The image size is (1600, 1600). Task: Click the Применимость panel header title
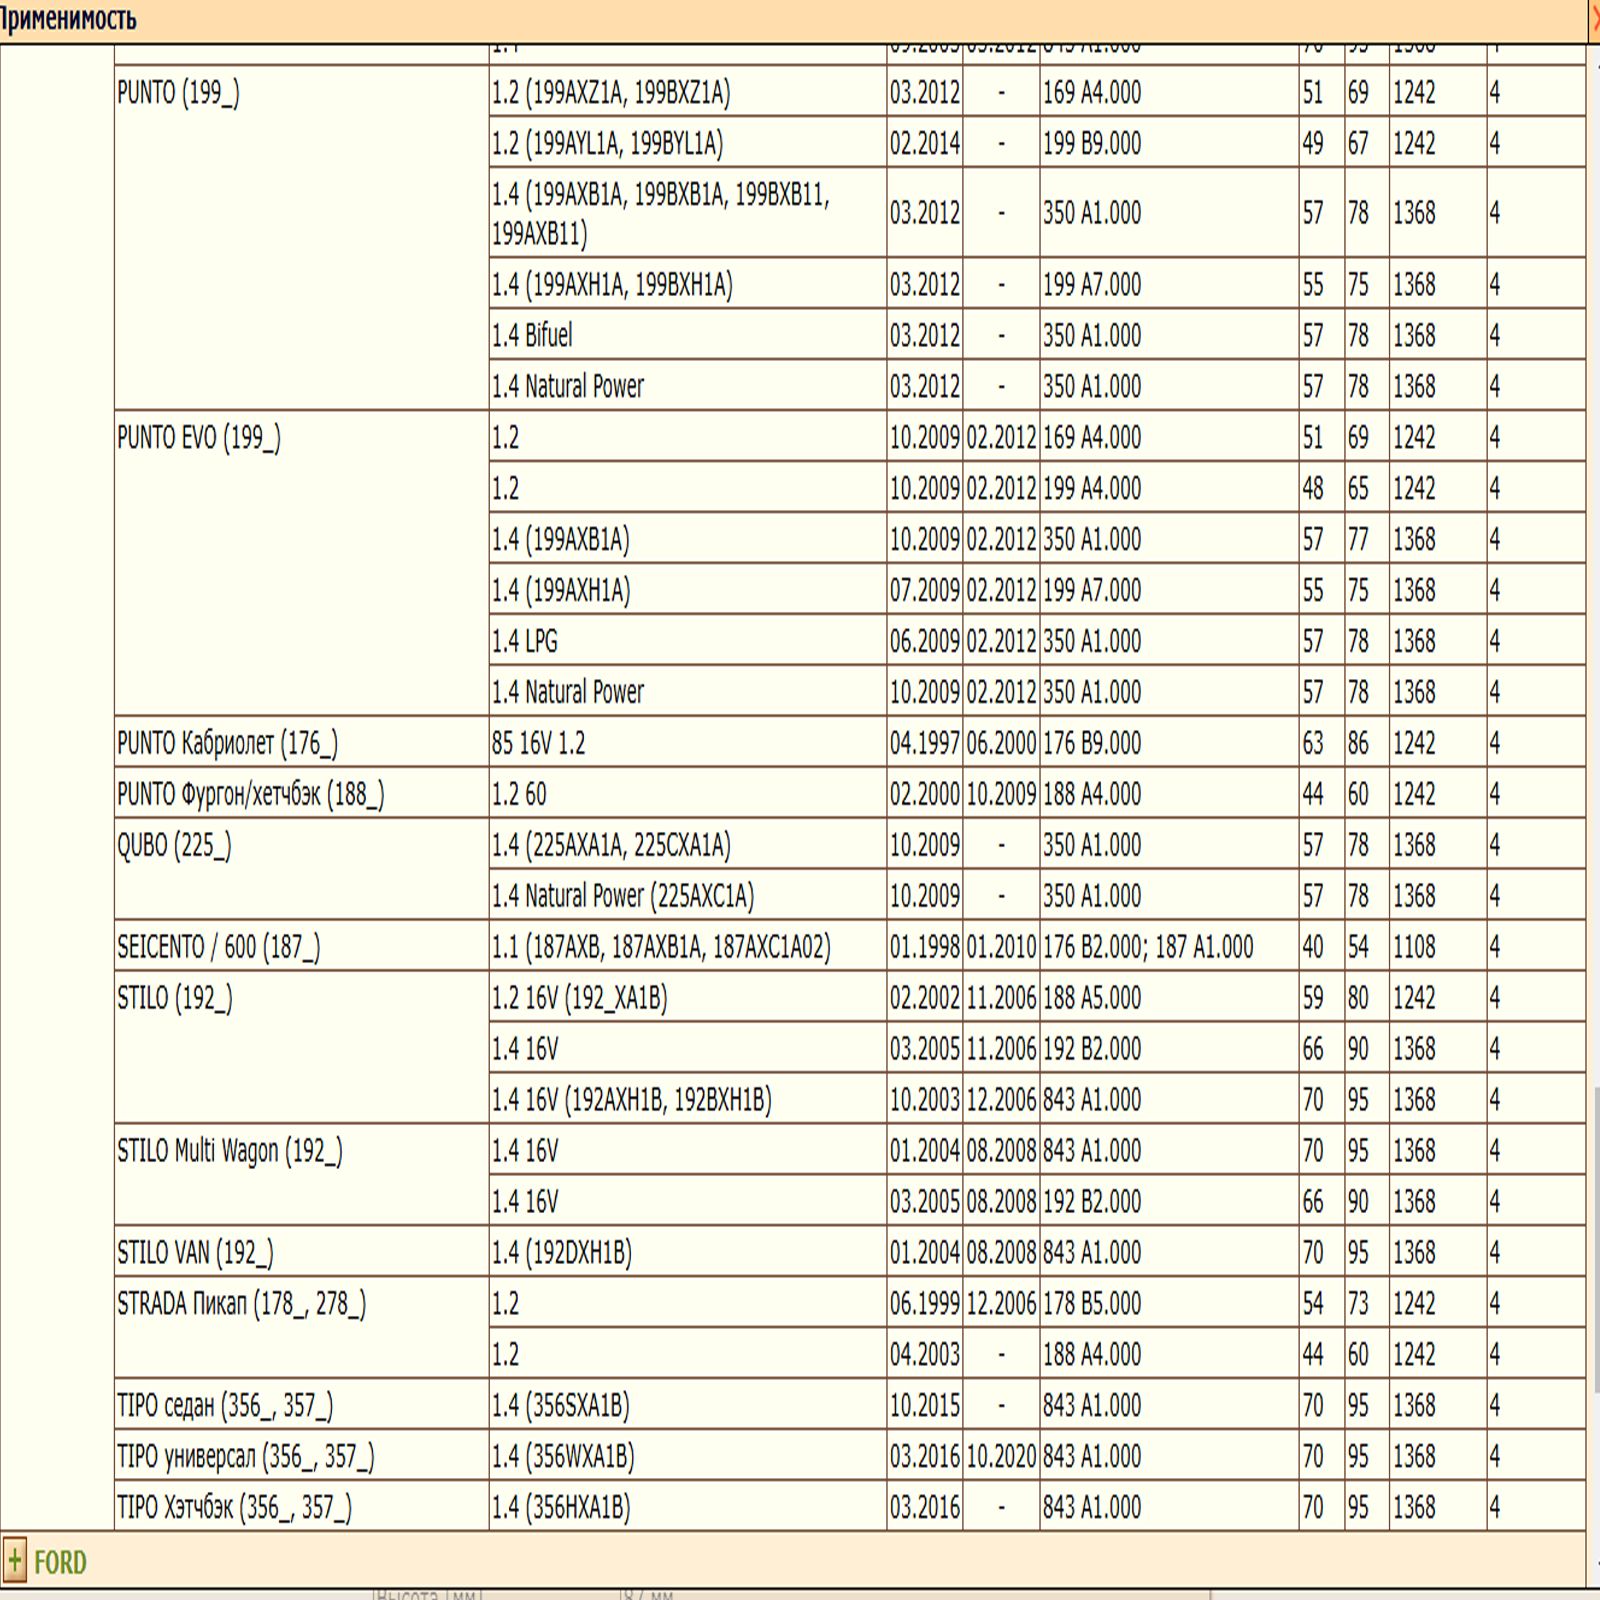68,19
